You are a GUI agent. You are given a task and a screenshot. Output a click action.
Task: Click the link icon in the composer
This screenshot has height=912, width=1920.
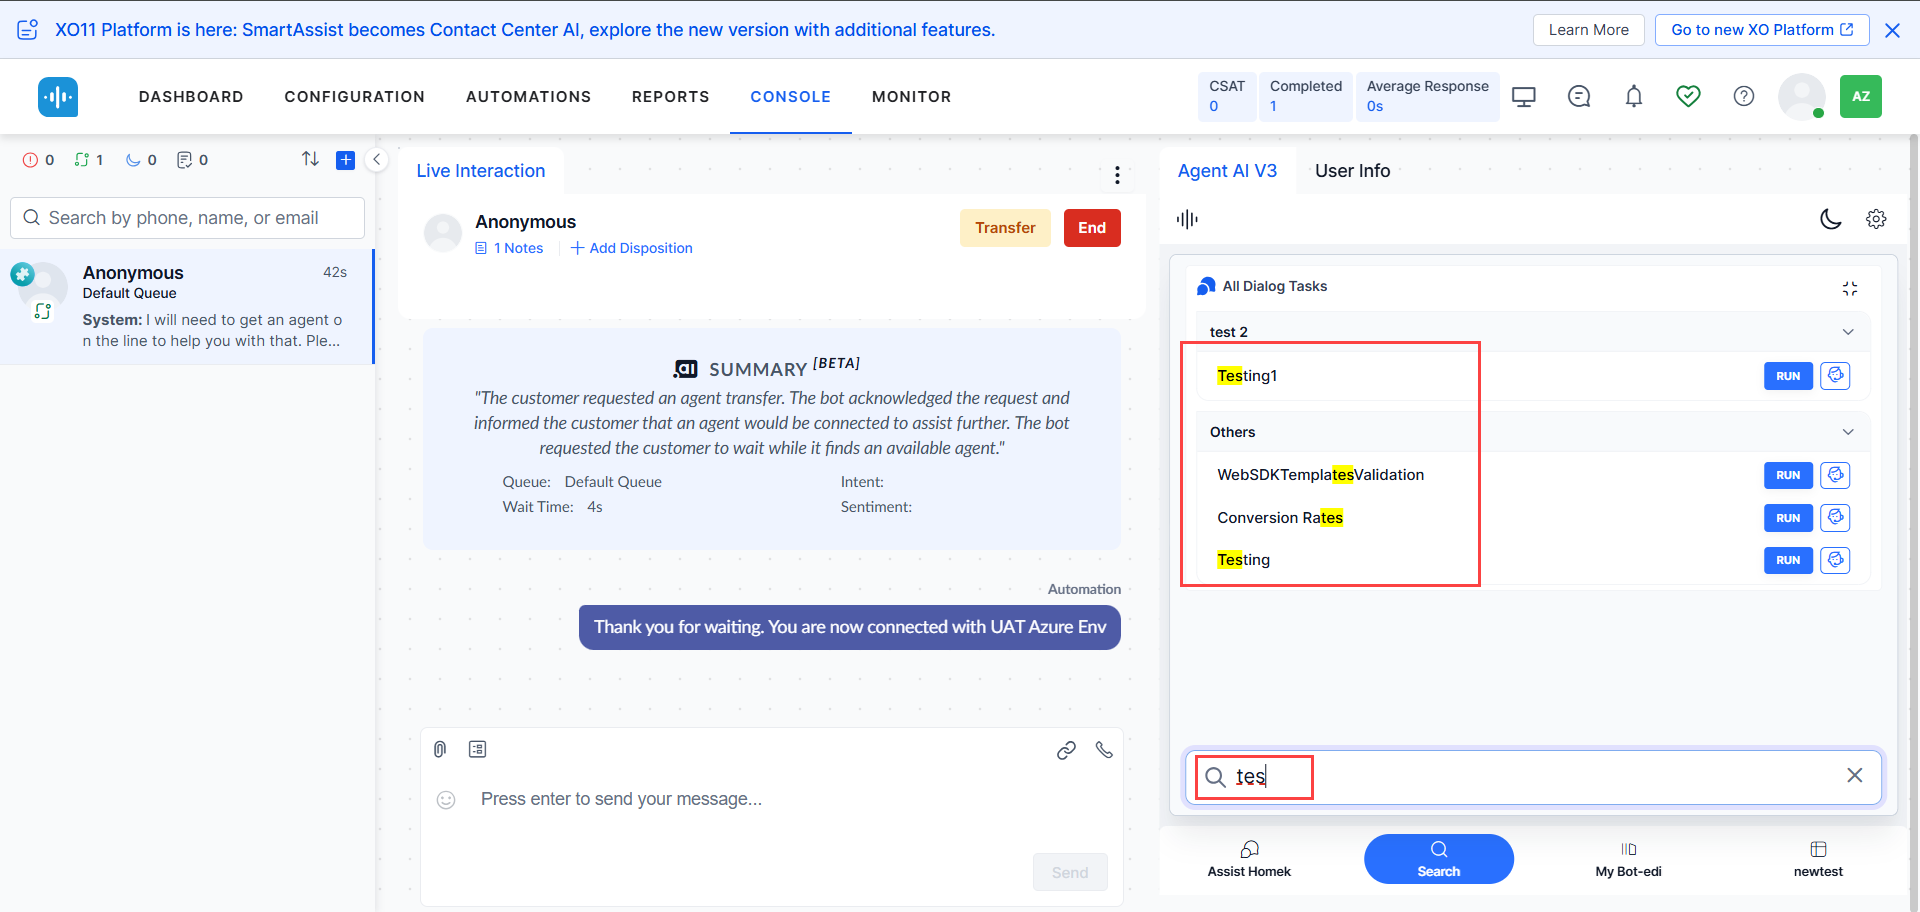point(1066,750)
